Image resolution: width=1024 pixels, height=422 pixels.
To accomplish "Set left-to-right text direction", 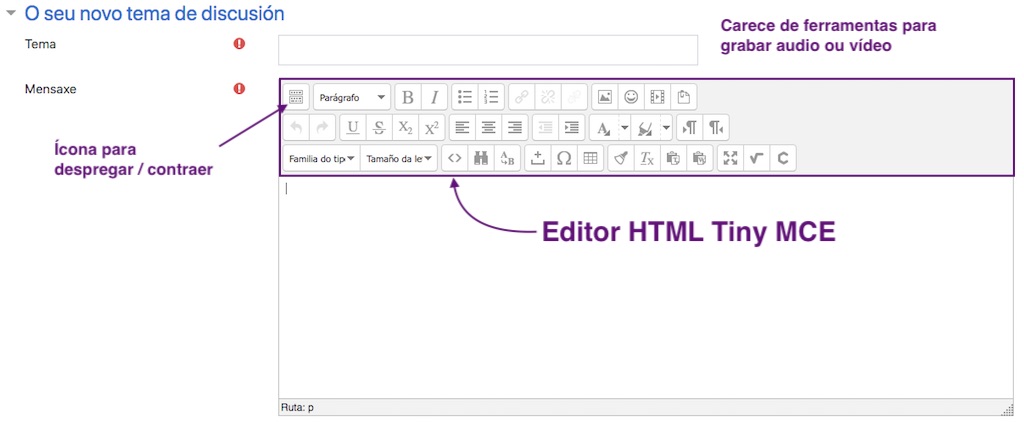I will 690,128.
